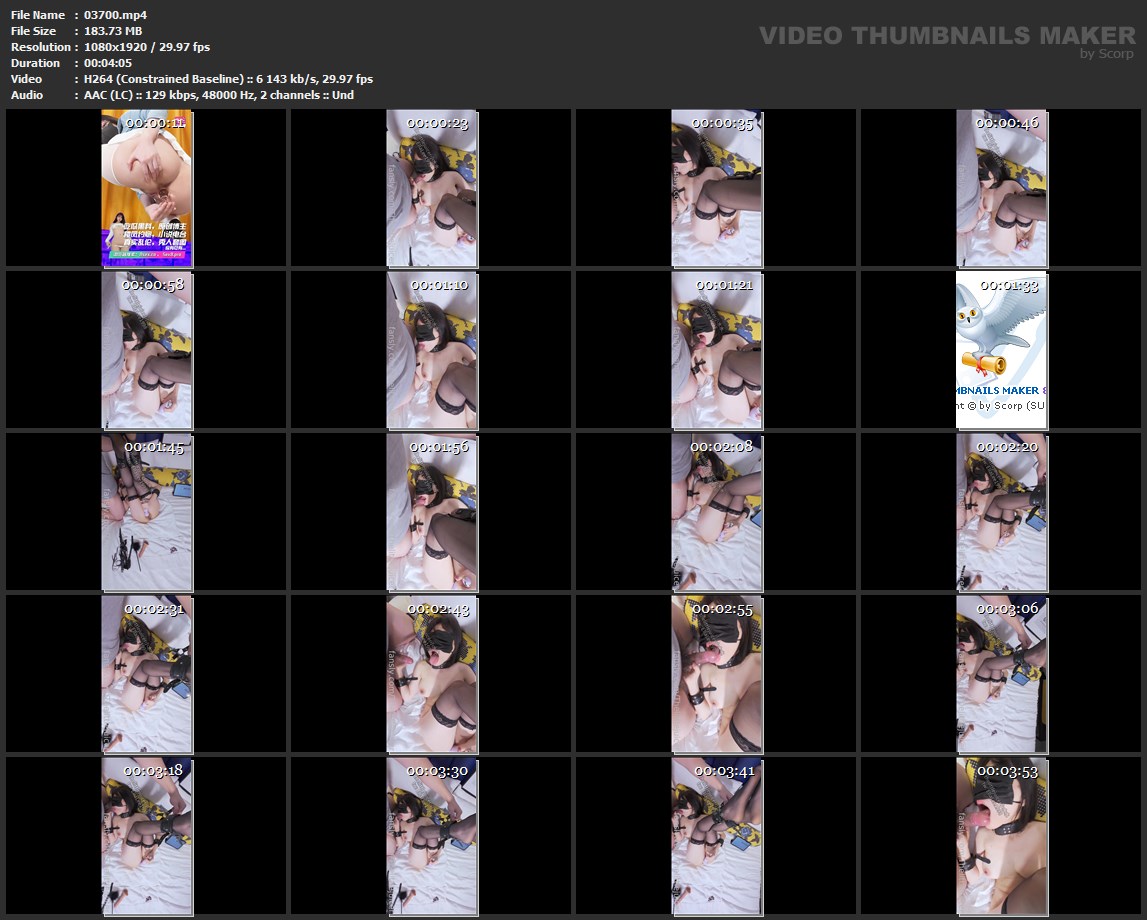Select the thumbnail stamped 00:01:56

[x=432, y=512]
